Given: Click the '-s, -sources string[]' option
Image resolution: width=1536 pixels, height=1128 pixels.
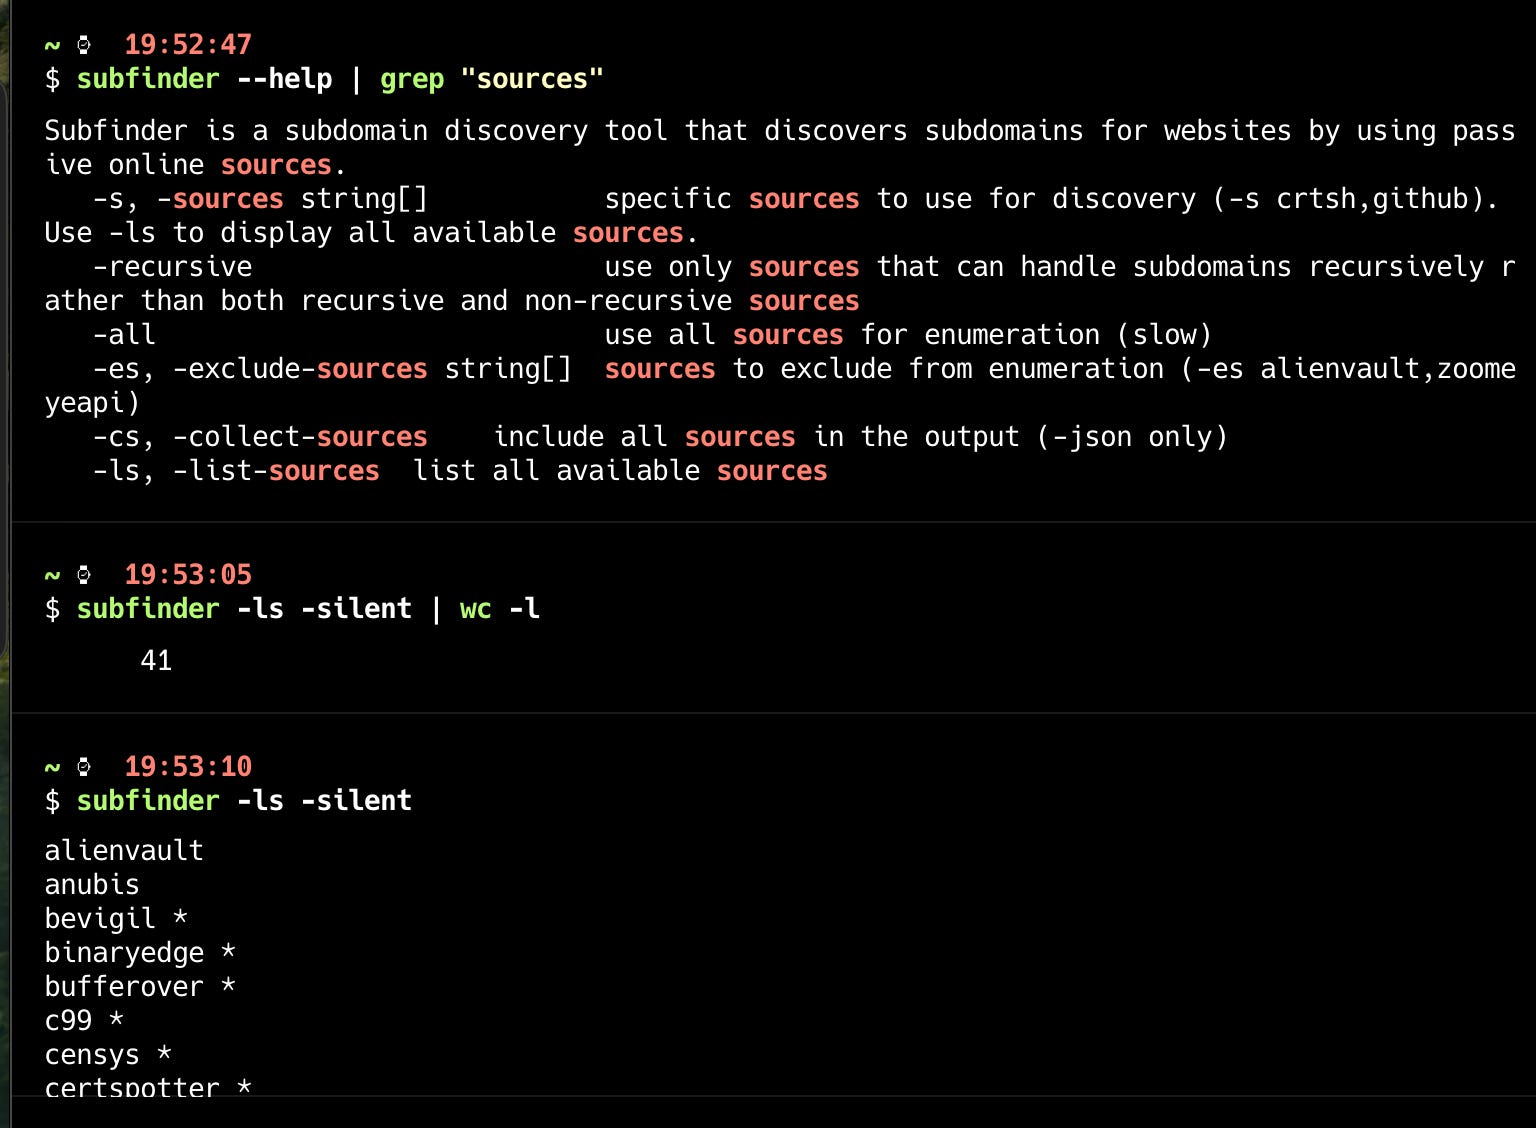Looking at the screenshot, I should click(260, 199).
